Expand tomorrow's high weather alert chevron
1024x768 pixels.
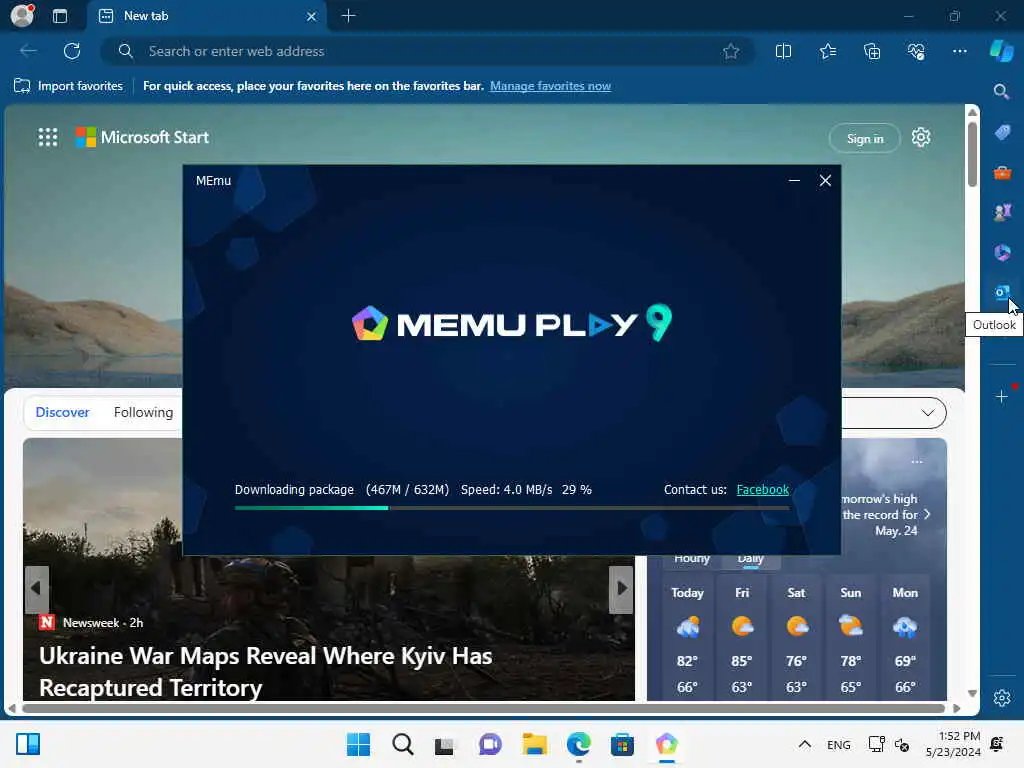click(x=927, y=515)
